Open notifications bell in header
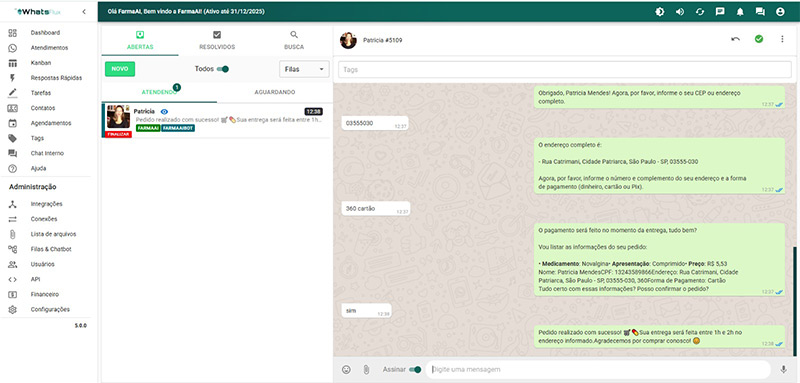Screen dimensions: 800x383 (740, 12)
